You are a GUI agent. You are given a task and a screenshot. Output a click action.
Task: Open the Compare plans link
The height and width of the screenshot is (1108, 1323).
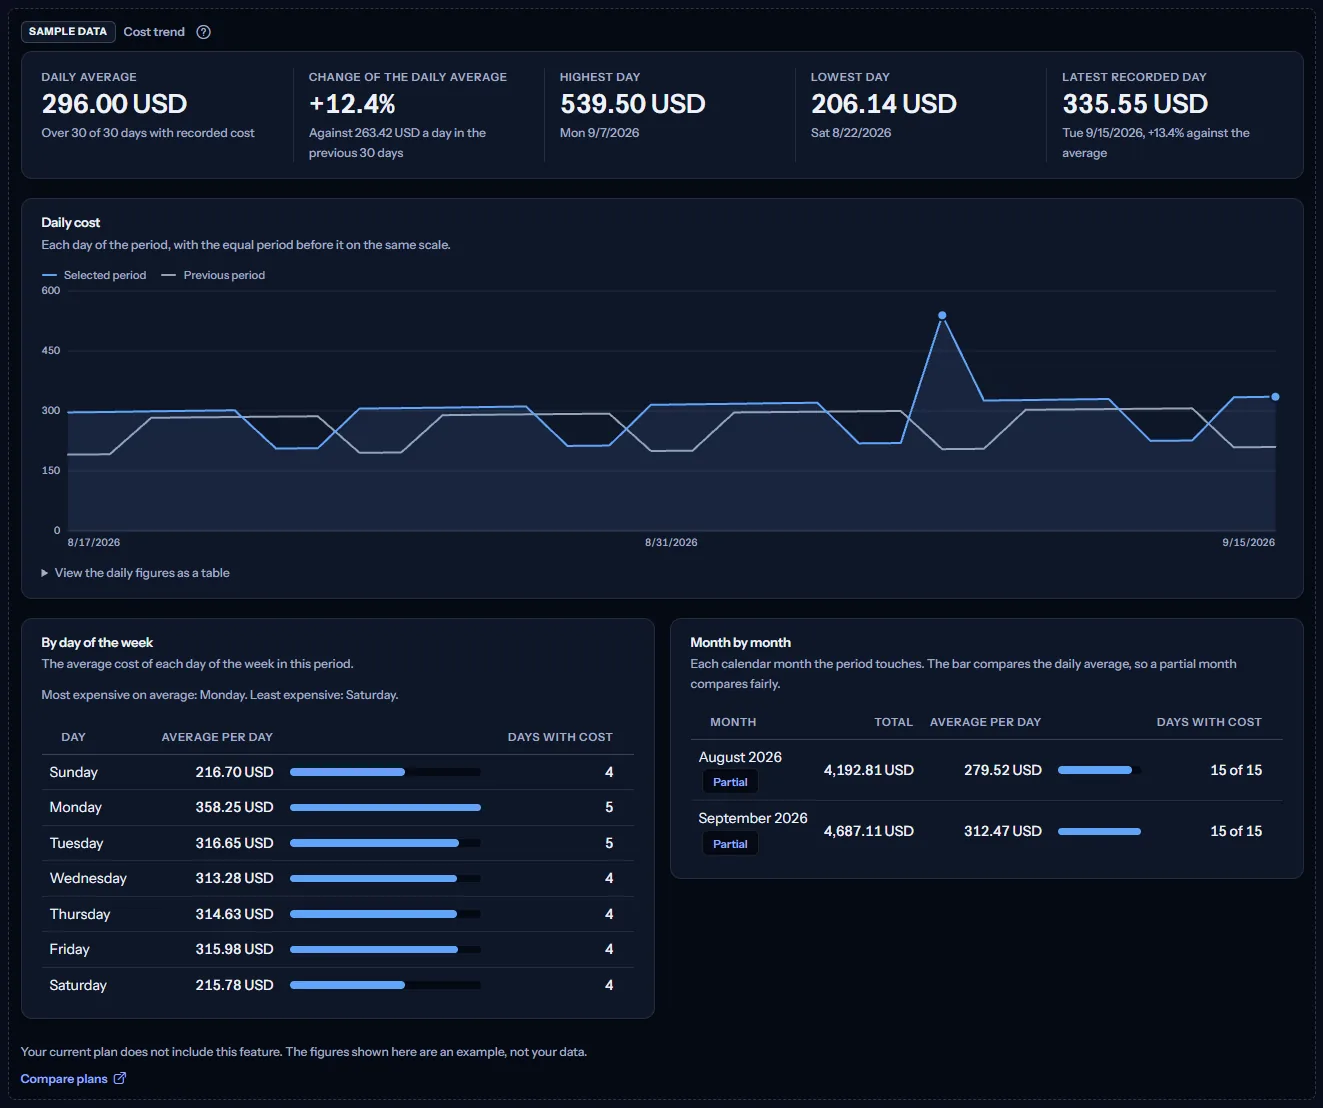tap(64, 1079)
